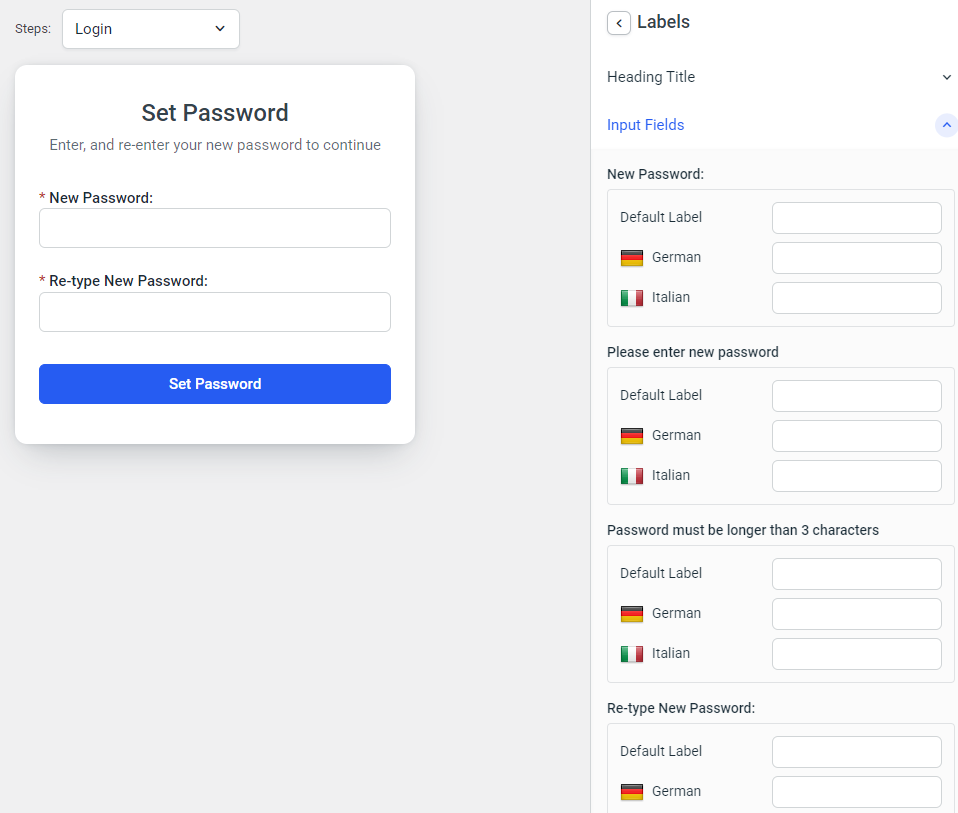Viewport: 958px width, 813px height.
Task: Select the Input Fields section label
Action: 645,124
